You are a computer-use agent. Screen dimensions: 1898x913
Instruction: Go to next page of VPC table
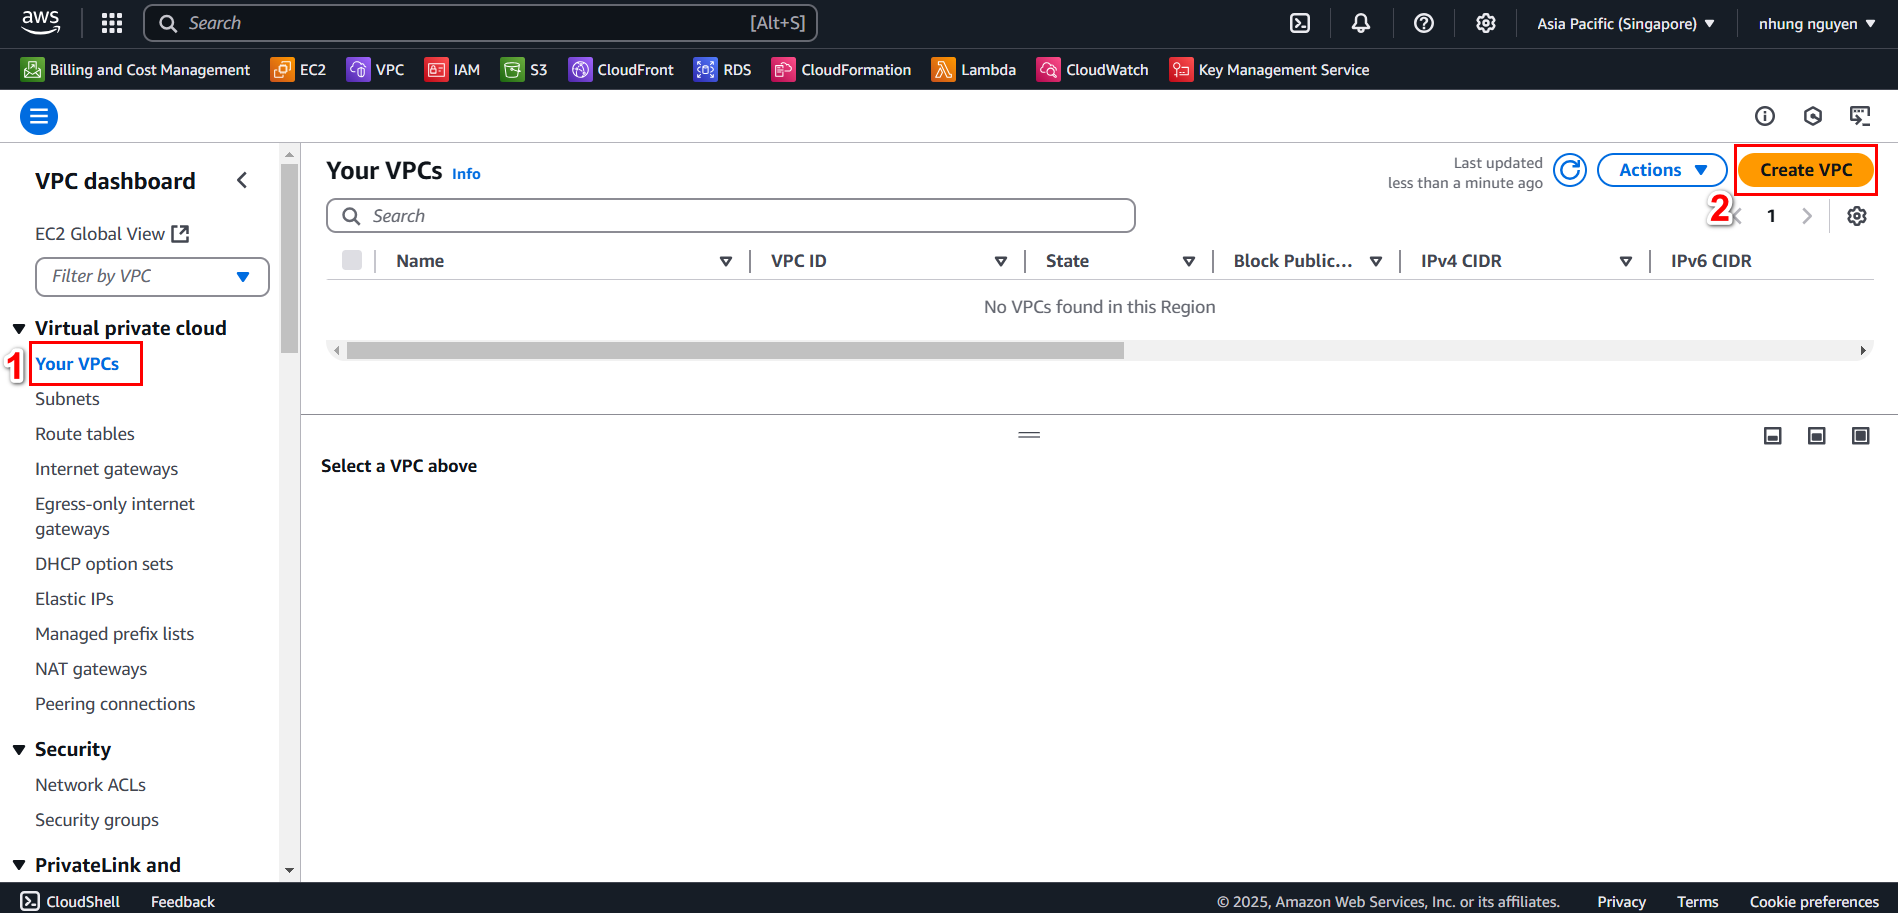1807,216
